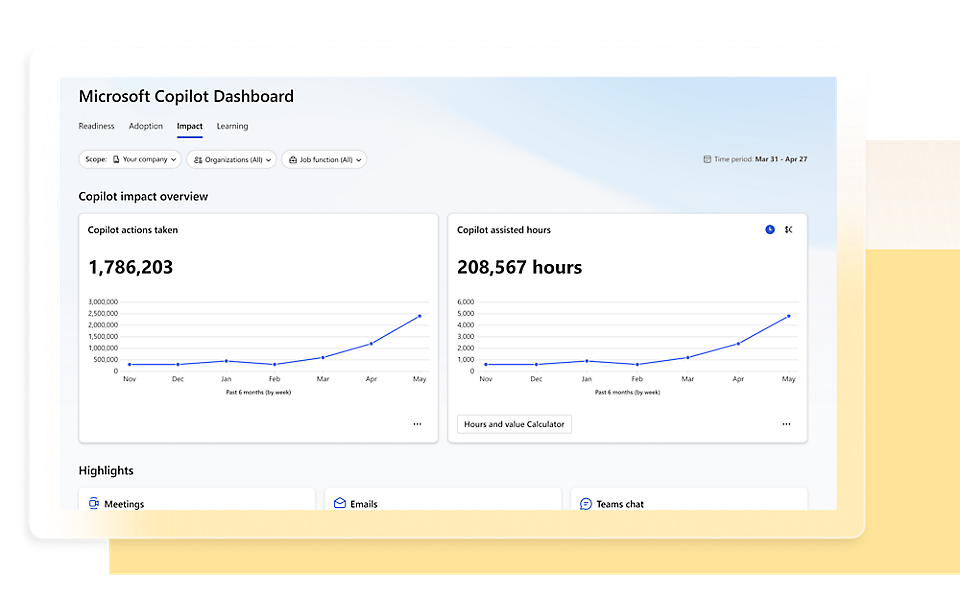Click the job function briefcase icon
The image size is (960, 616).
tap(293, 160)
